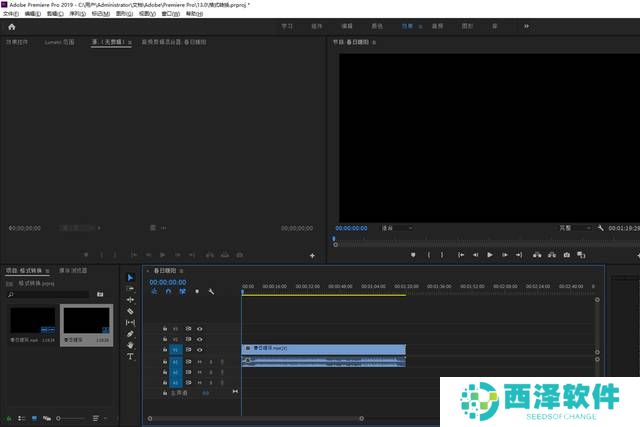Select the Type tool

130,356
